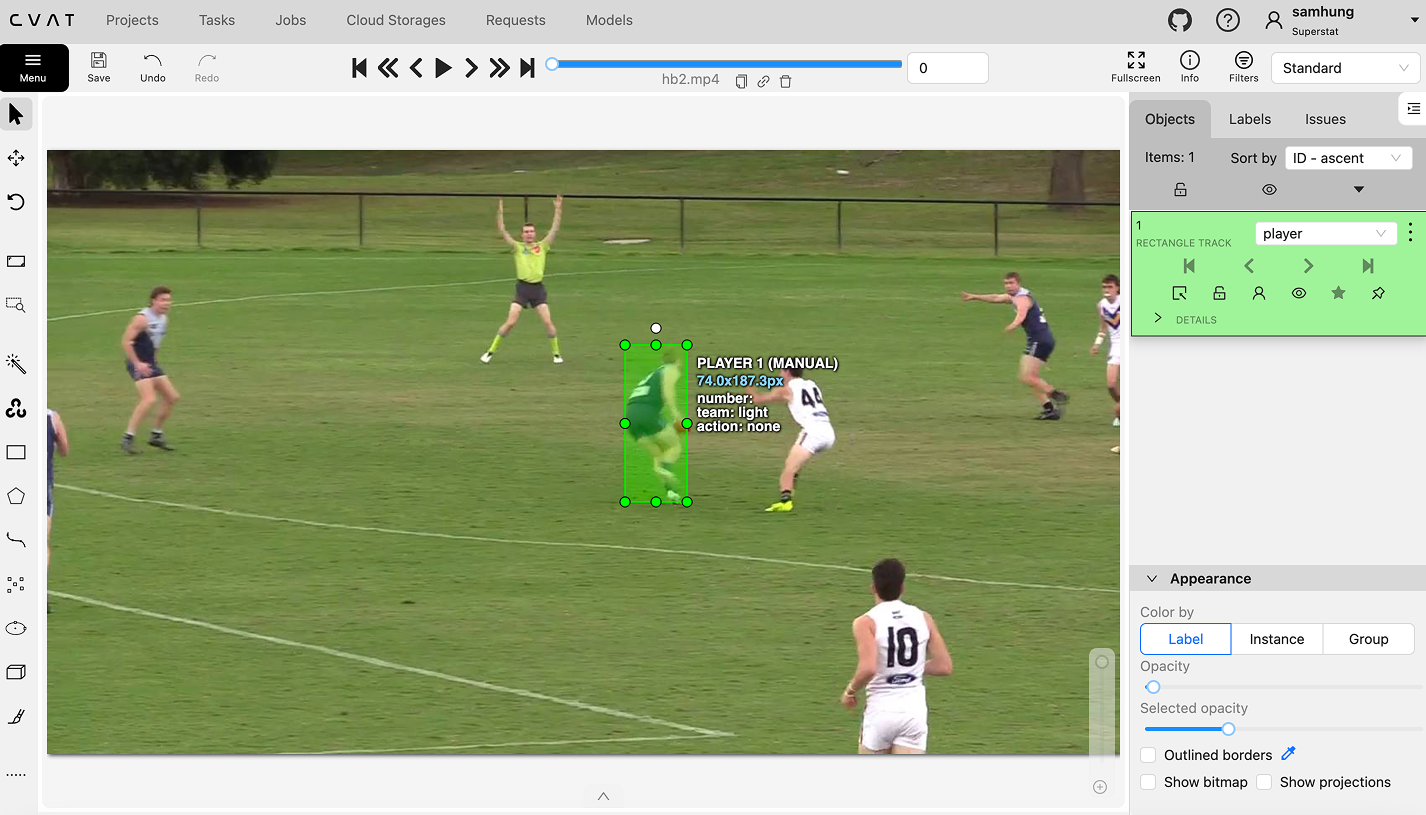Image resolution: width=1426 pixels, height=815 pixels.
Task: Toggle visibility of player 1 track
Action: 1298,293
